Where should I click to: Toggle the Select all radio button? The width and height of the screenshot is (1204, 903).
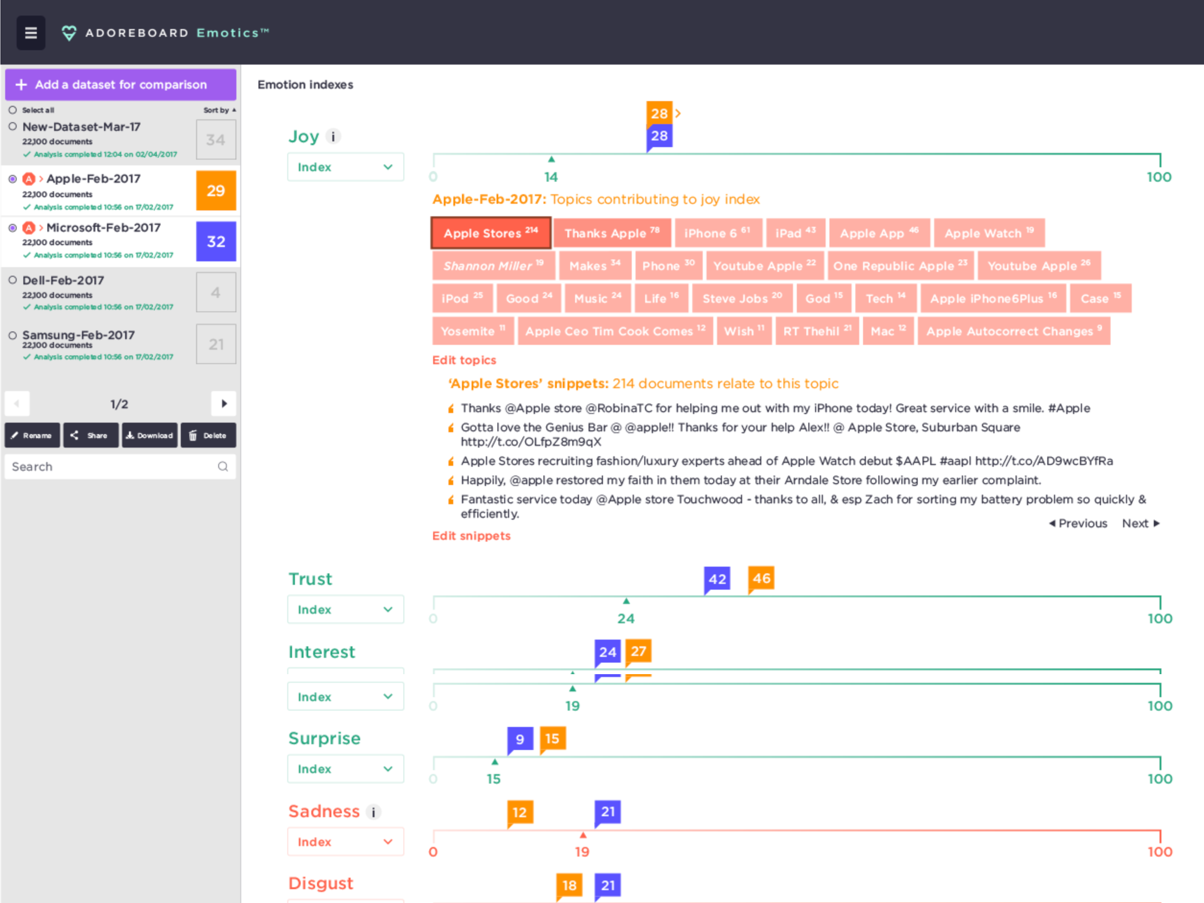13,110
